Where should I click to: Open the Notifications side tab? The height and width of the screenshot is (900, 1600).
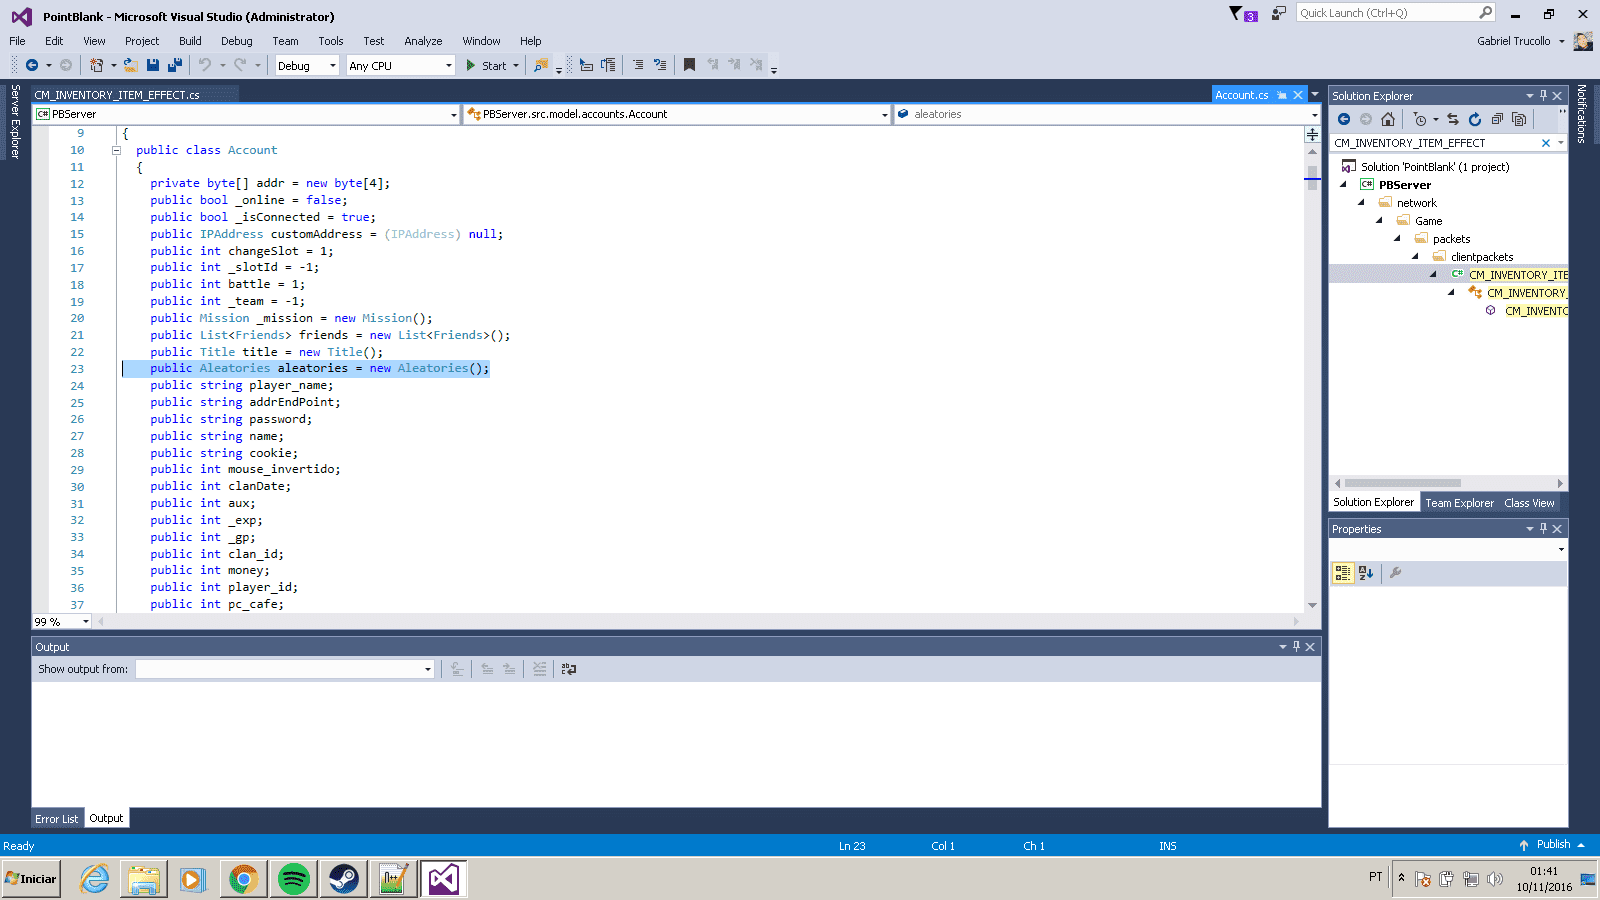coord(1581,114)
